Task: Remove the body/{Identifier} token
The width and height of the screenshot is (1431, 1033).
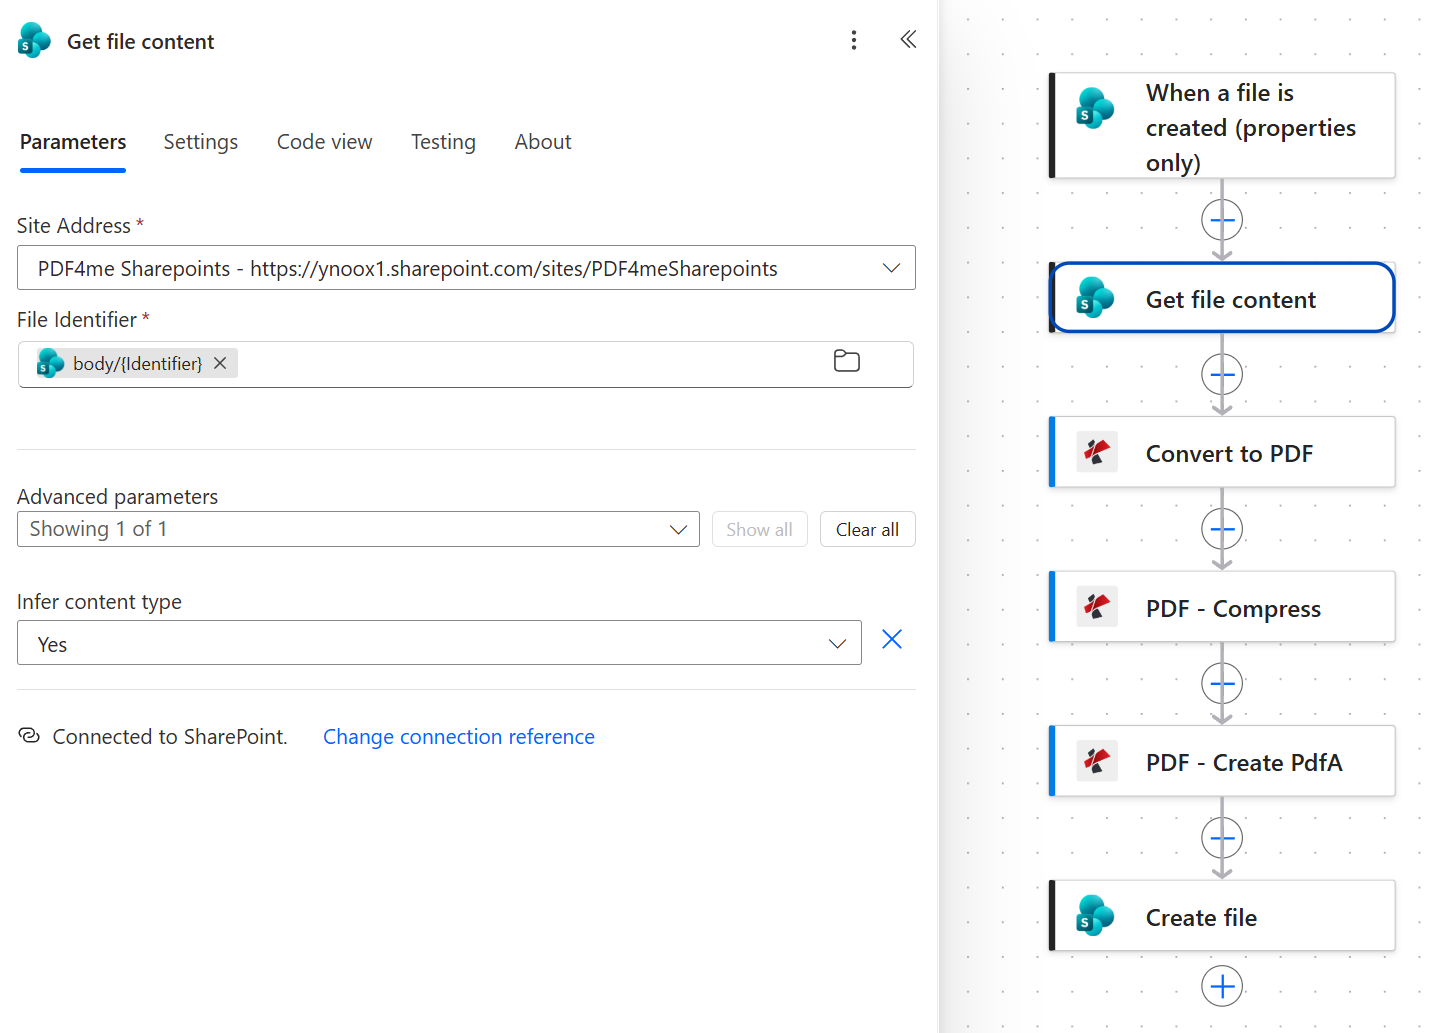Action: [220, 363]
